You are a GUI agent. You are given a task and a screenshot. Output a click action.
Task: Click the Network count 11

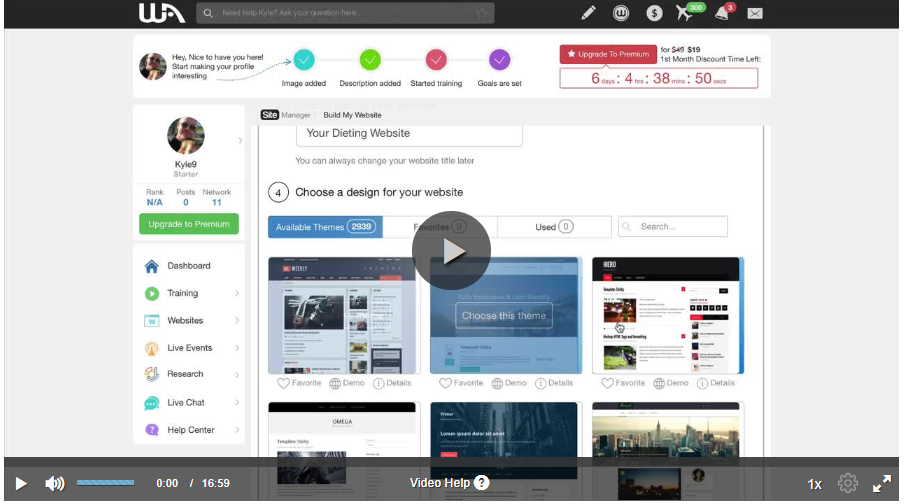216,203
